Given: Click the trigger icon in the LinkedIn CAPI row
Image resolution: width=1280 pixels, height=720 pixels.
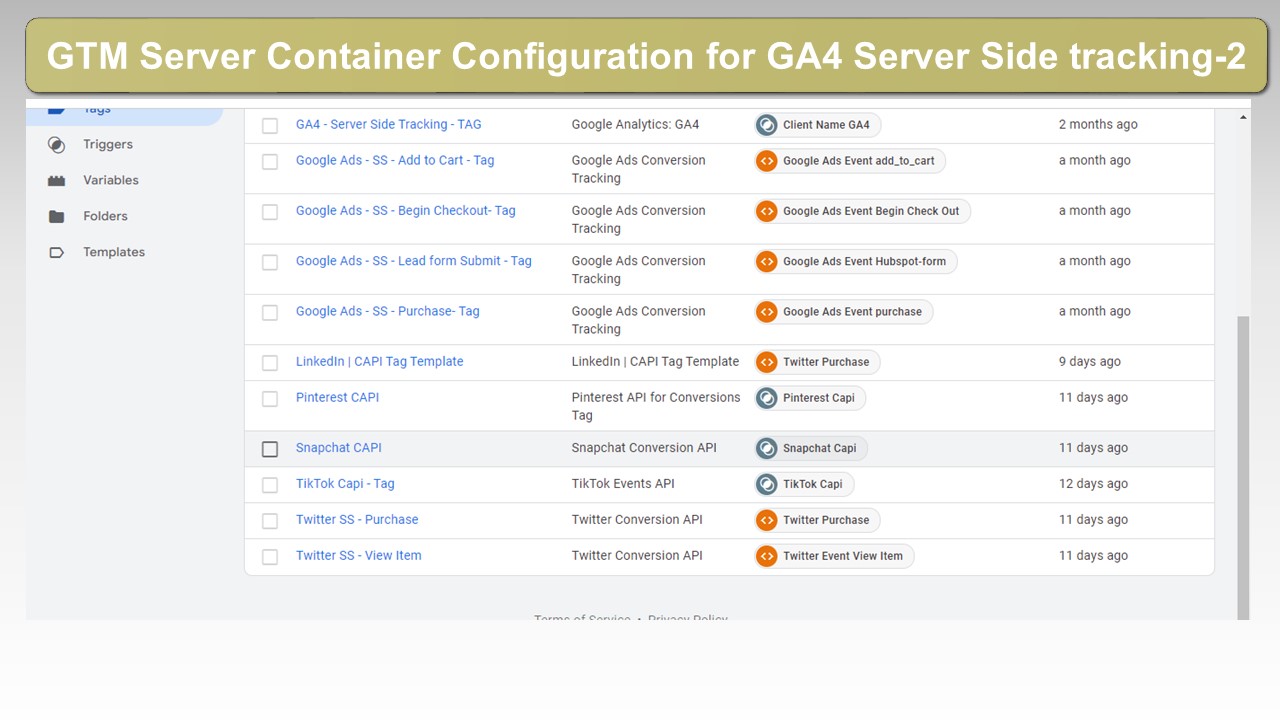Looking at the screenshot, I should 767,362.
